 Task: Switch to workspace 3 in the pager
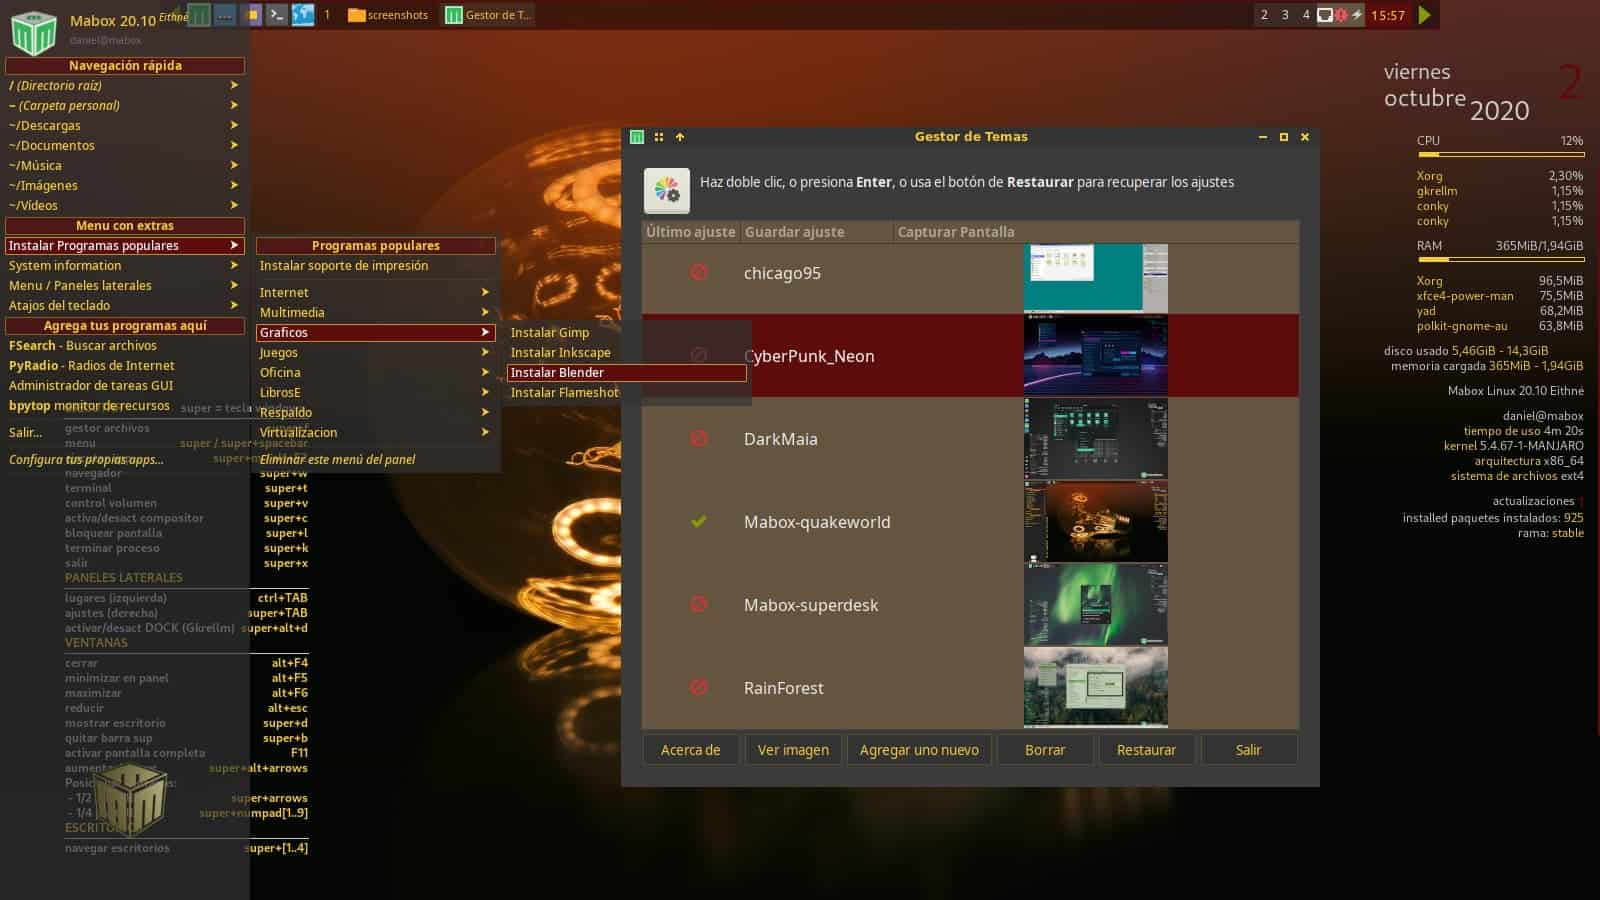pos(1285,15)
